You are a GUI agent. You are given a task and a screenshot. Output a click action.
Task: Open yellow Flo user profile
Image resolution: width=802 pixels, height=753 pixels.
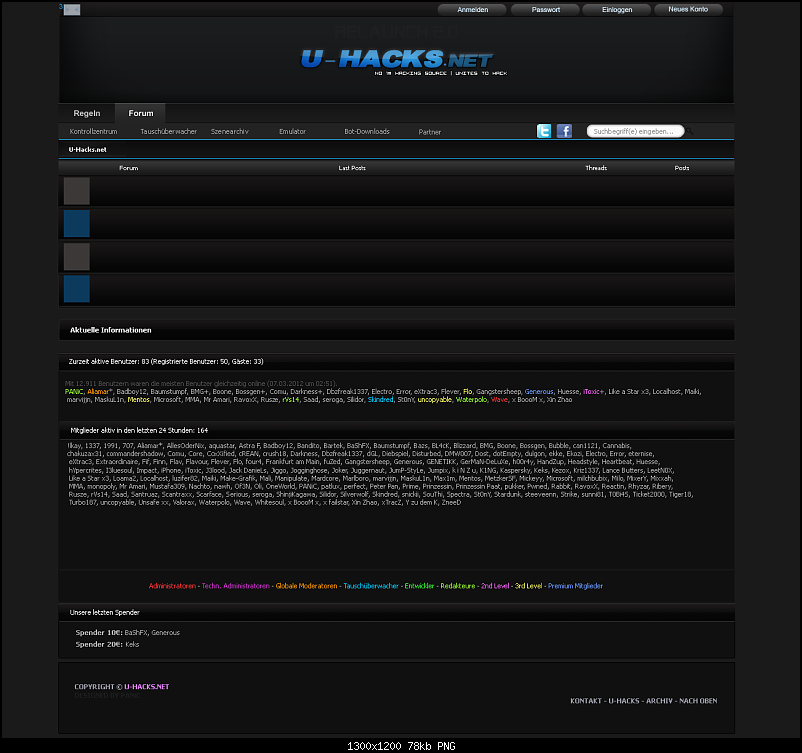point(467,391)
